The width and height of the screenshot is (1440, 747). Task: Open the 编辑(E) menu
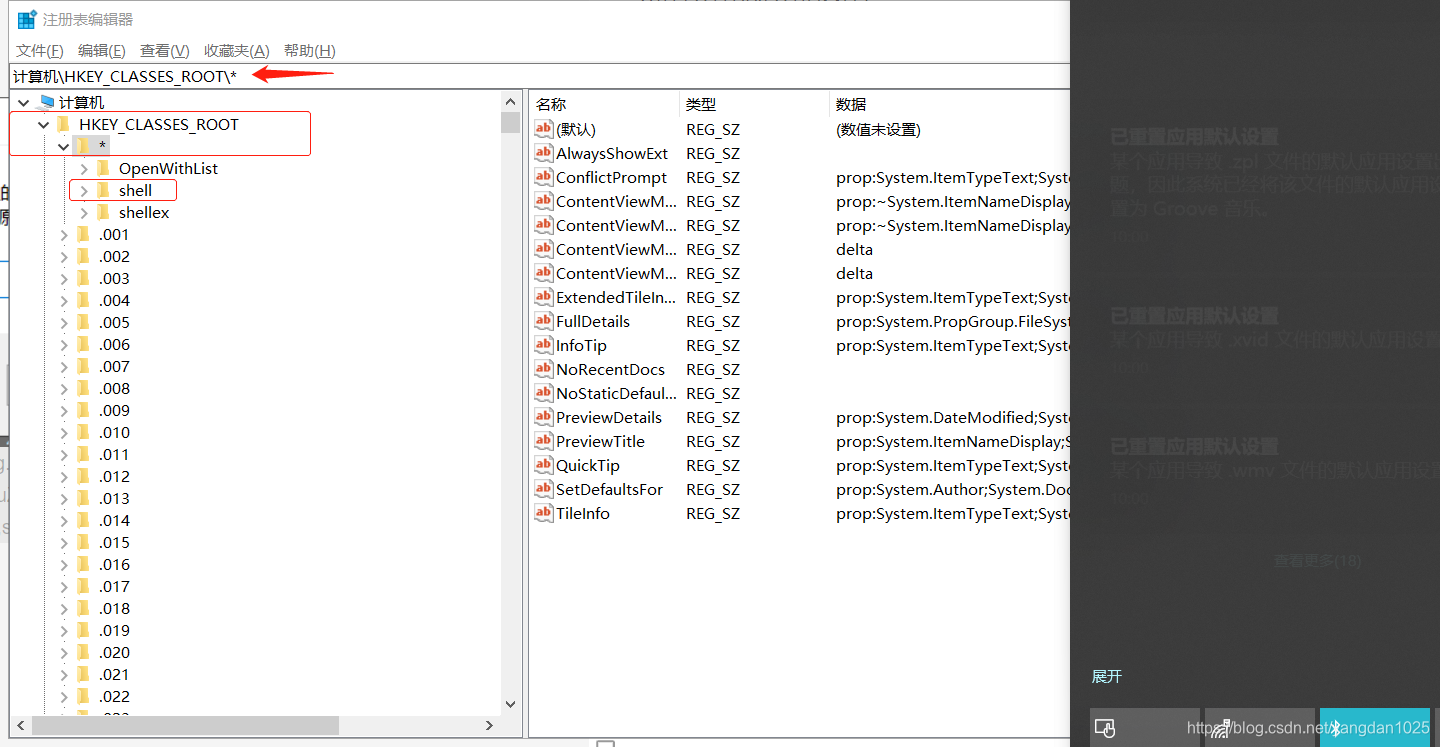102,50
